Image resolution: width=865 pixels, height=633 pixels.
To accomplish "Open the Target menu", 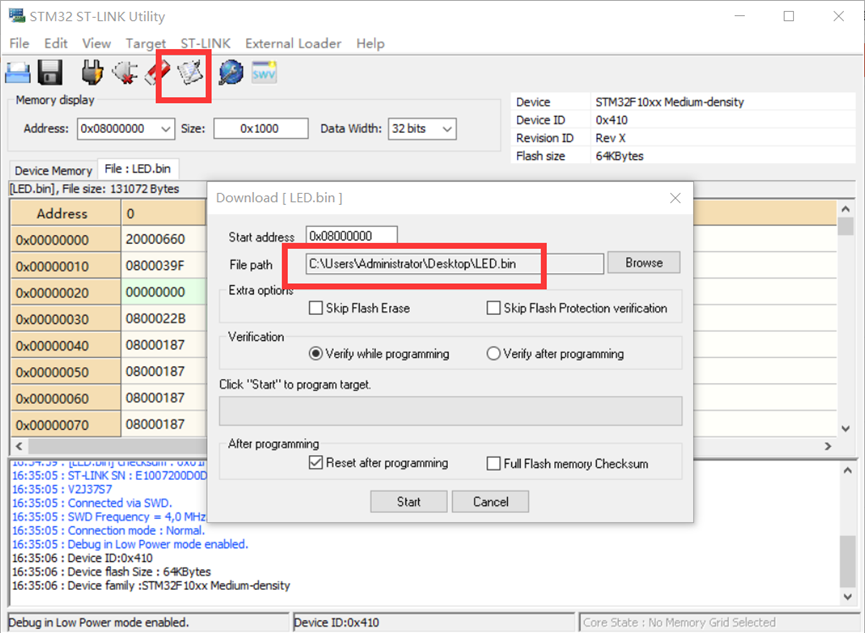I will coord(146,43).
